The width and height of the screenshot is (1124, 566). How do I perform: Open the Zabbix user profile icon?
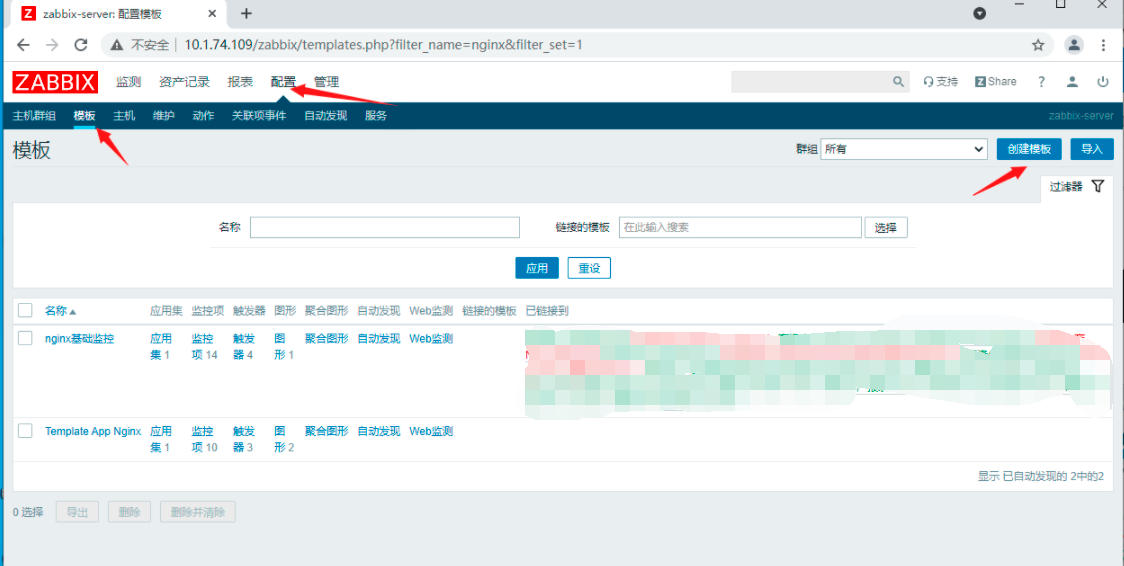[x=1072, y=82]
